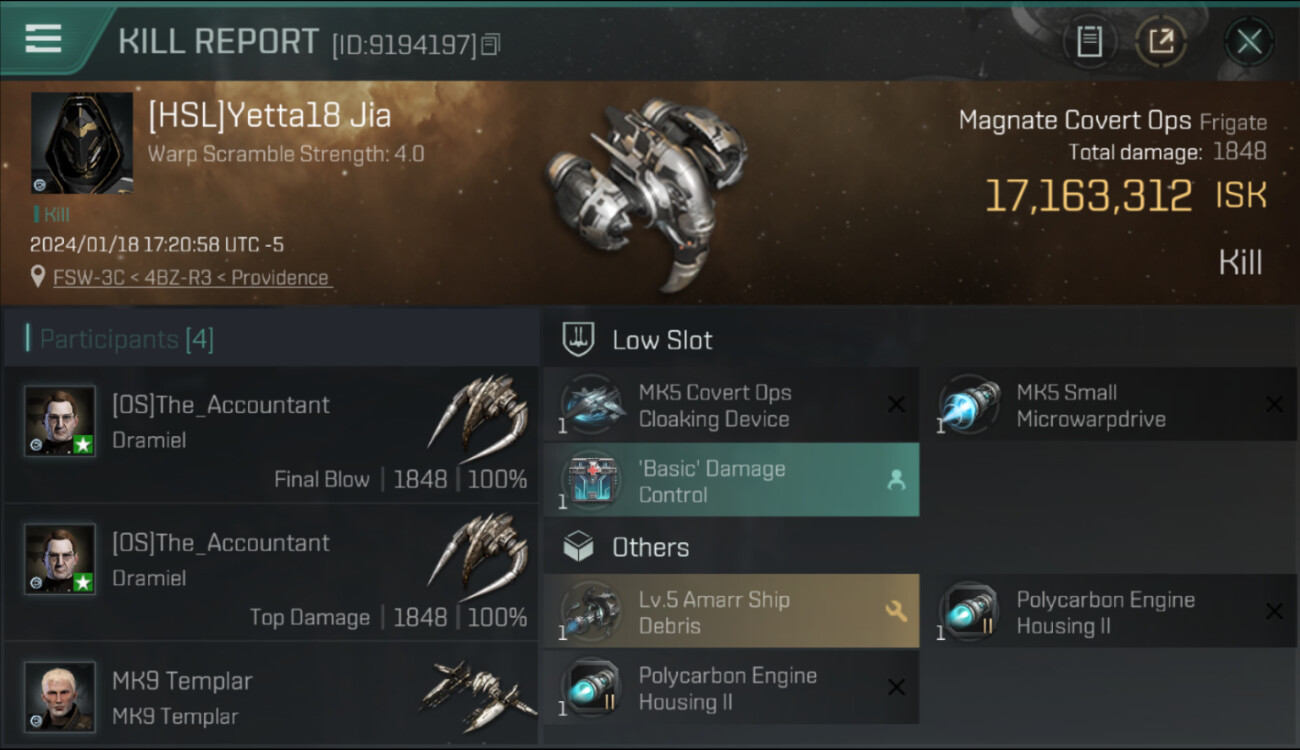View the Magnate Covert Ops ship image
This screenshot has height=750, width=1300.
pos(645,190)
